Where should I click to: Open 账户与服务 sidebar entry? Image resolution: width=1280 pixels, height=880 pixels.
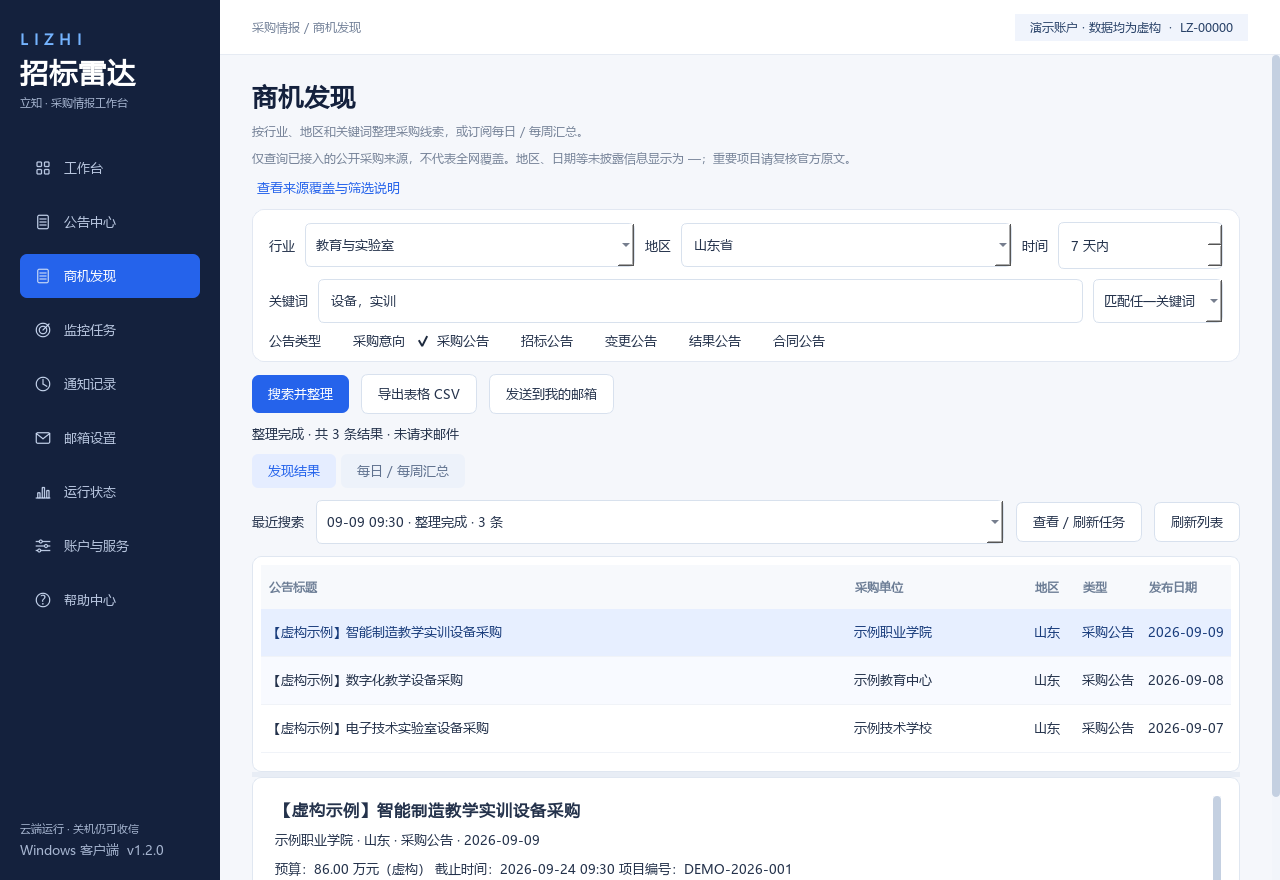pyautogui.click(x=110, y=546)
